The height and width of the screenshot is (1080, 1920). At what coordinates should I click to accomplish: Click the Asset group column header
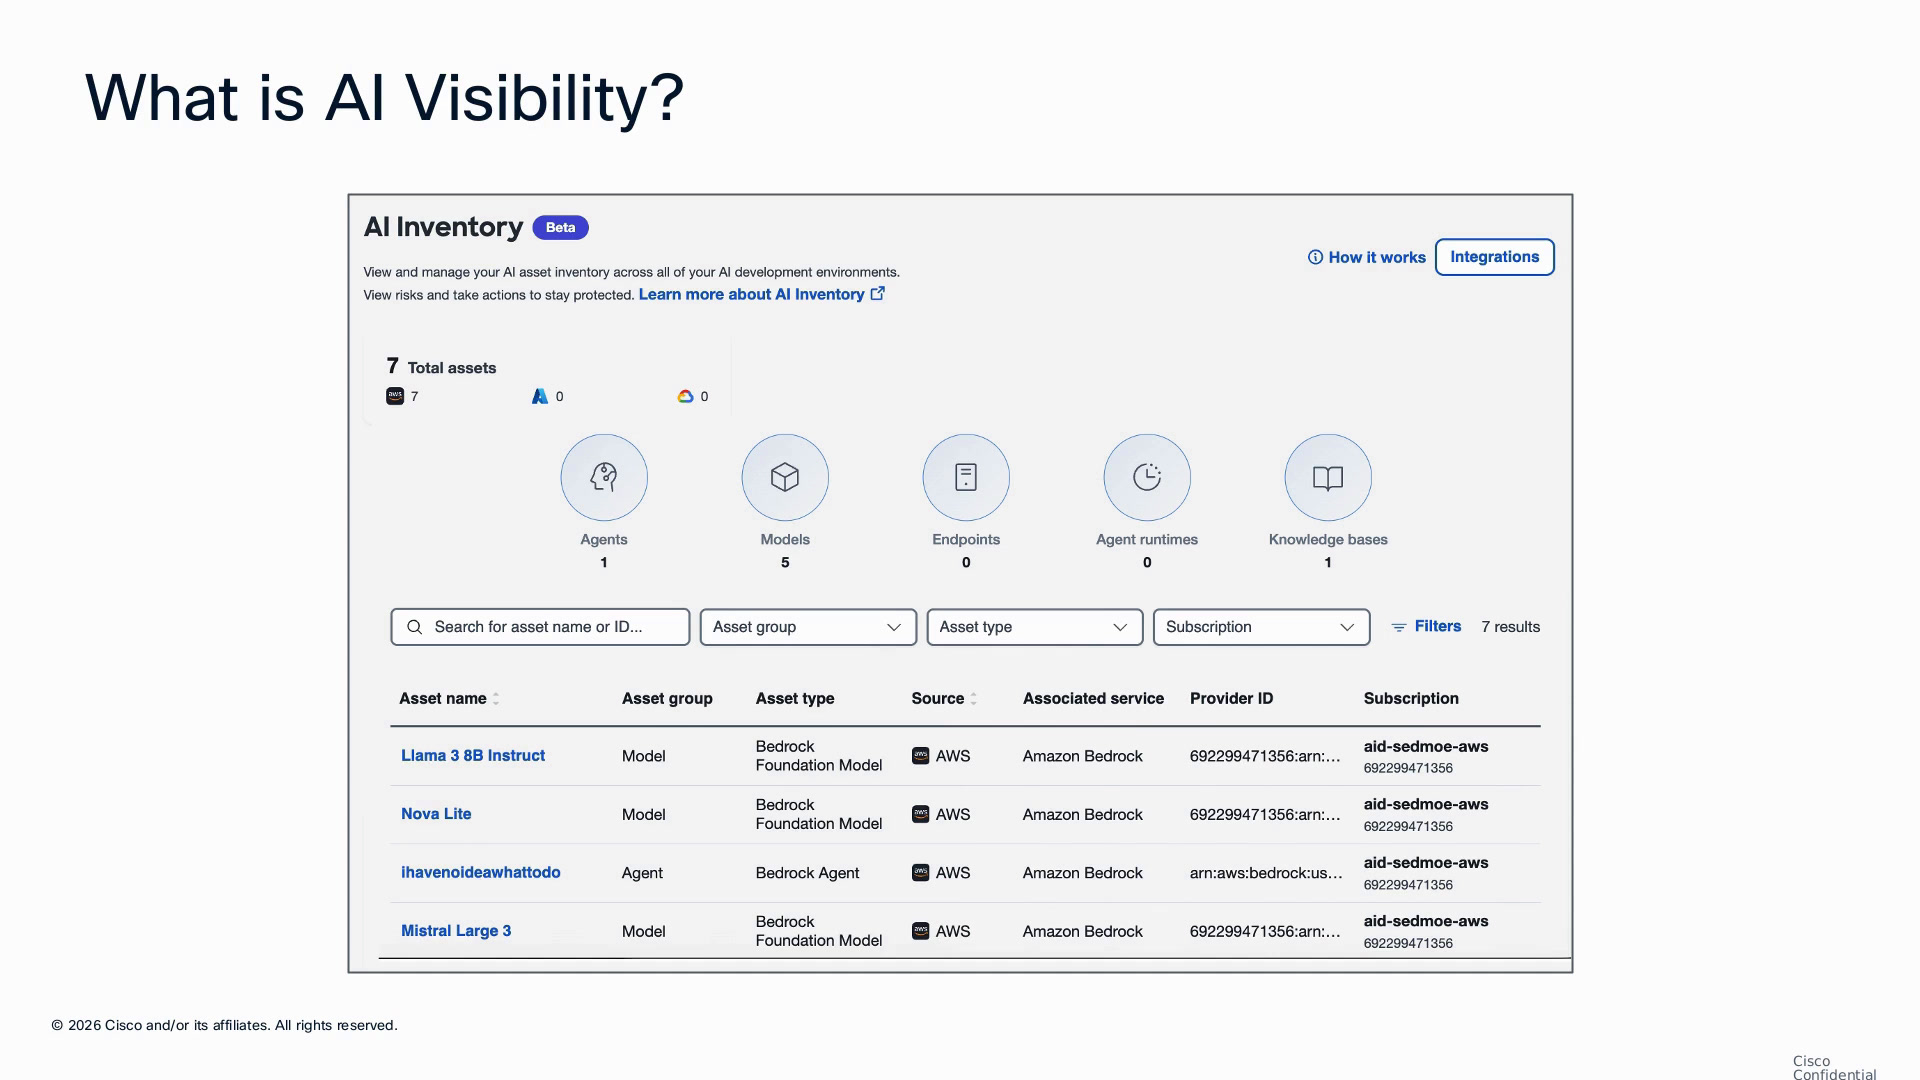[x=667, y=698]
